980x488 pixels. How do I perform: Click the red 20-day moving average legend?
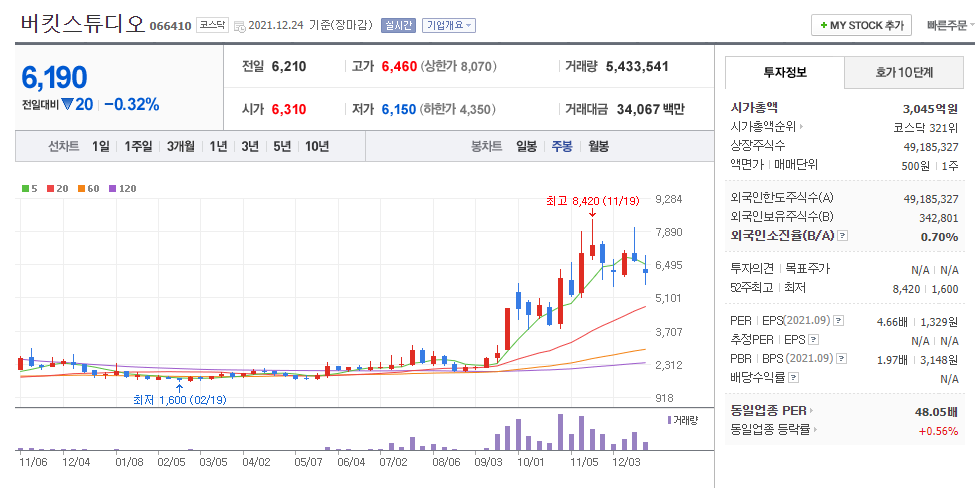tap(60, 188)
